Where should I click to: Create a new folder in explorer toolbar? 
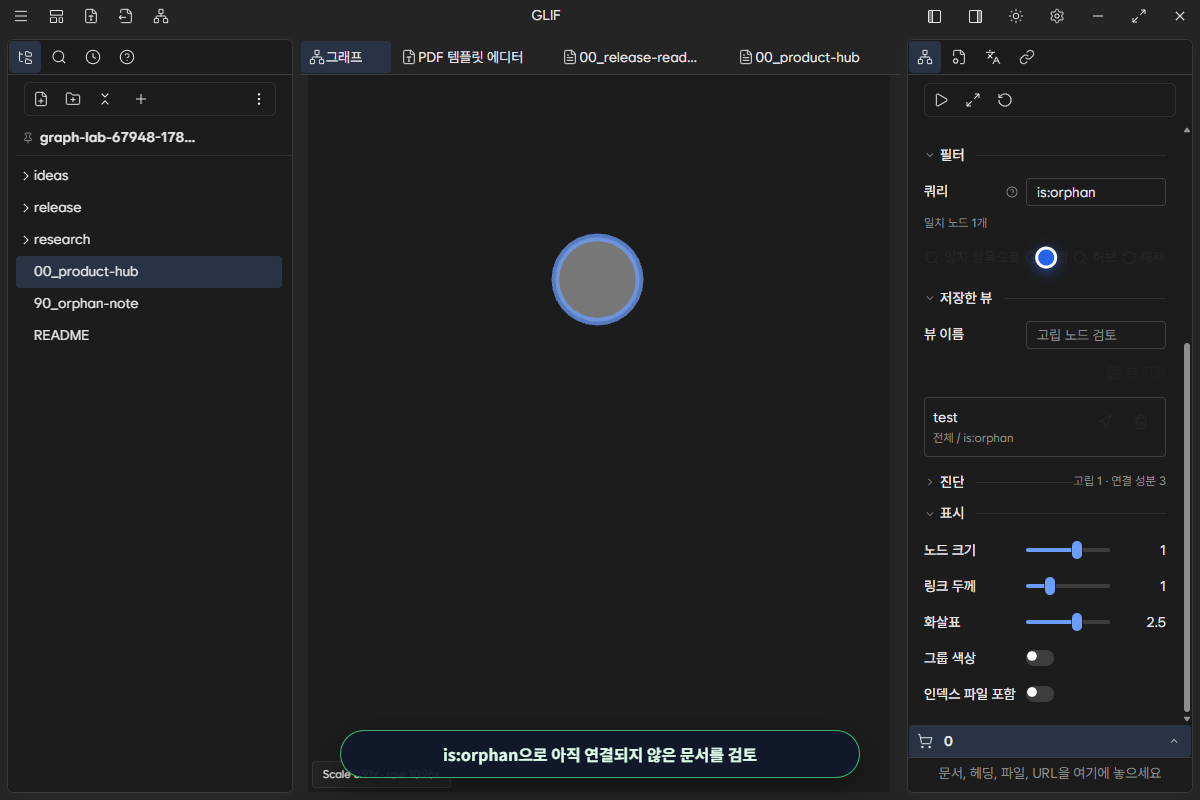point(73,99)
